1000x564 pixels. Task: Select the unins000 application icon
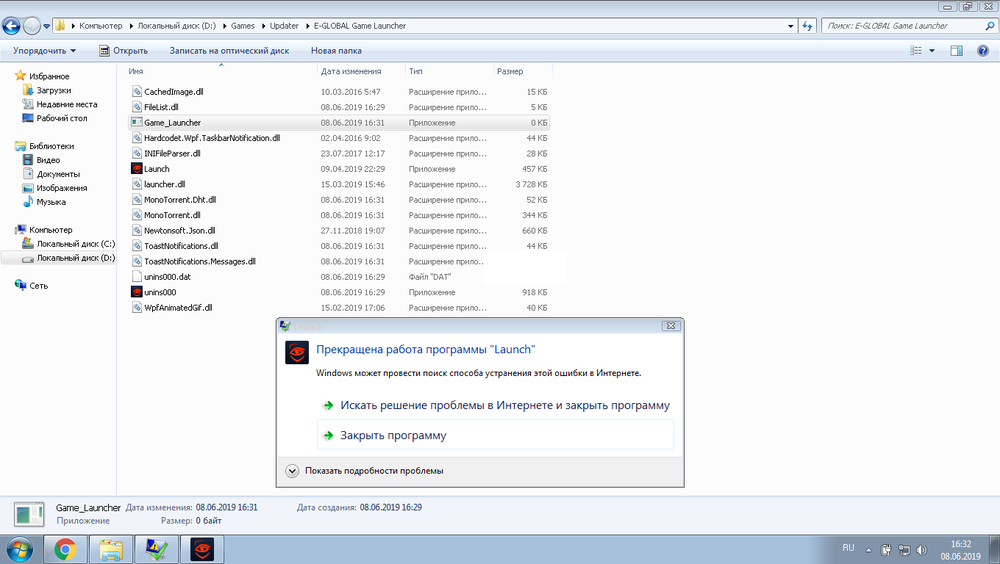(x=137, y=292)
